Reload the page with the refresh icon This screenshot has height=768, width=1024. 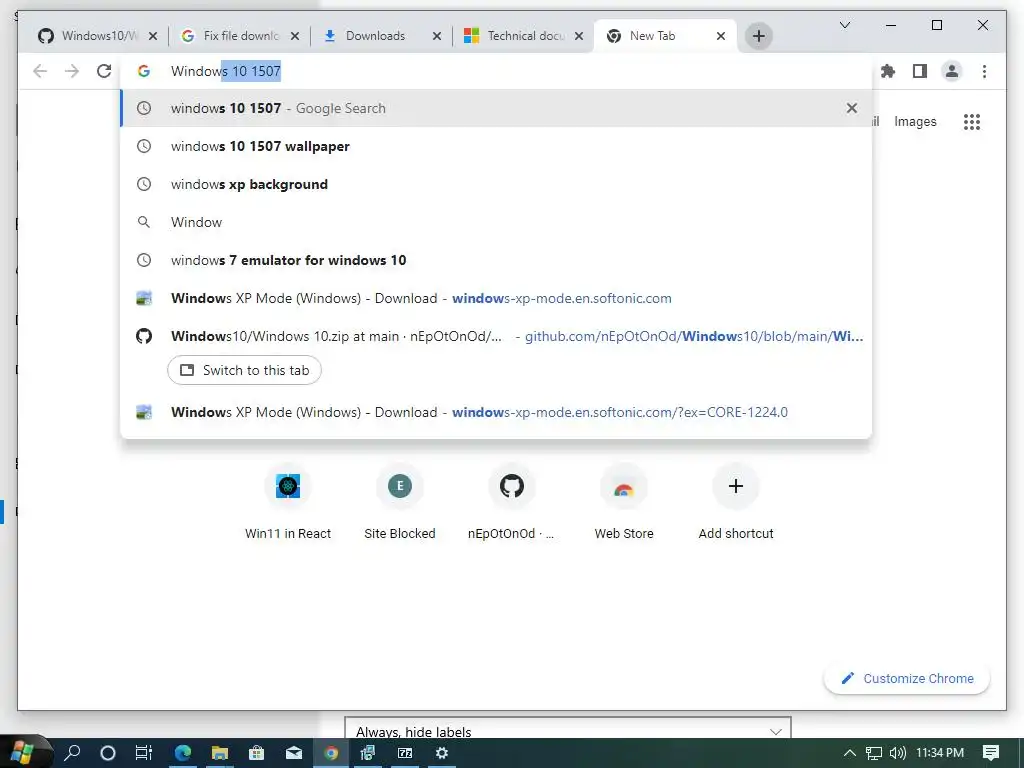click(104, 71)
